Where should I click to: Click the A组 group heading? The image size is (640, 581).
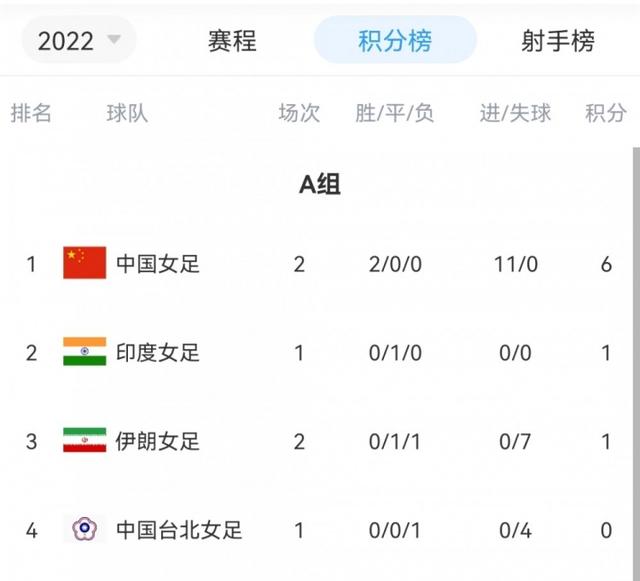pos(320,184)
